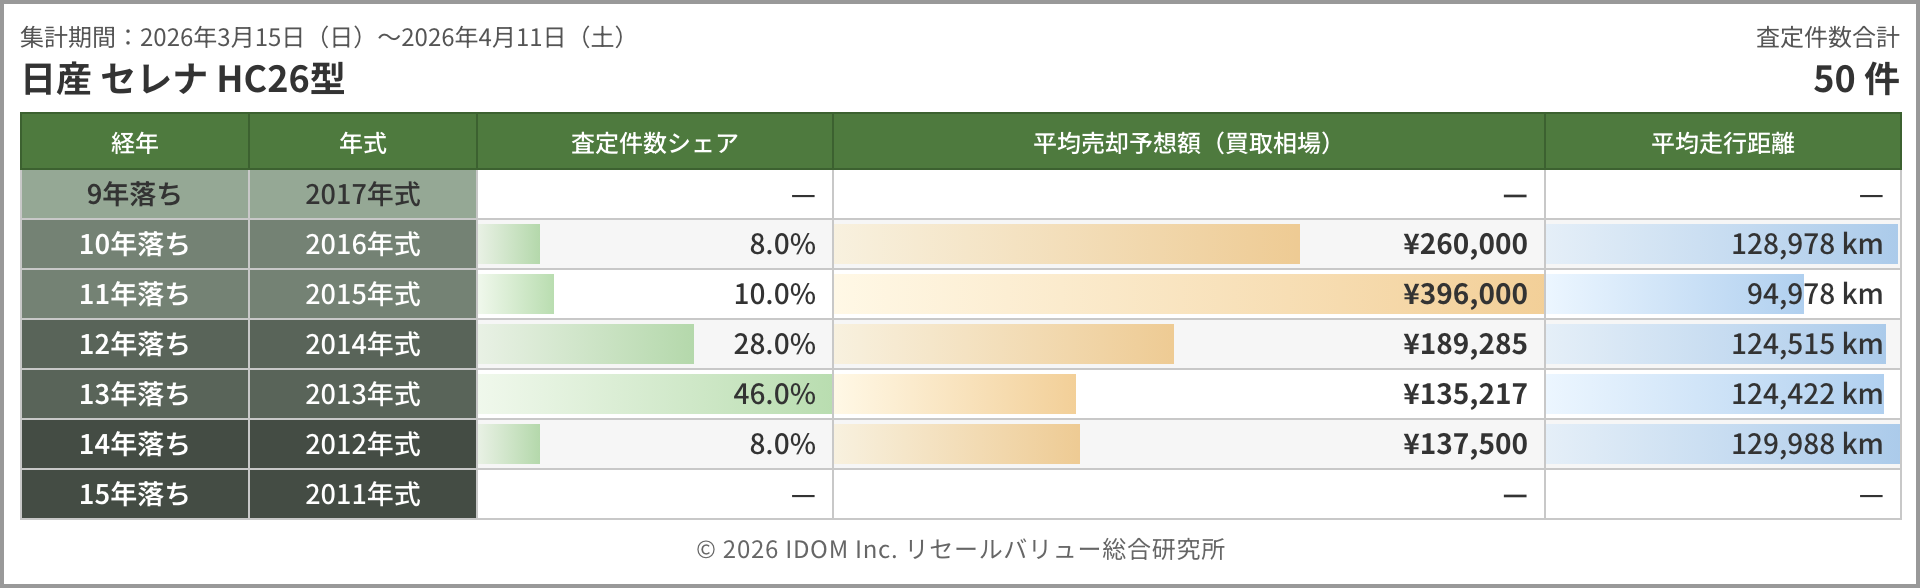Click the 129,988 km mileage cell

[x=1806, y=444]
